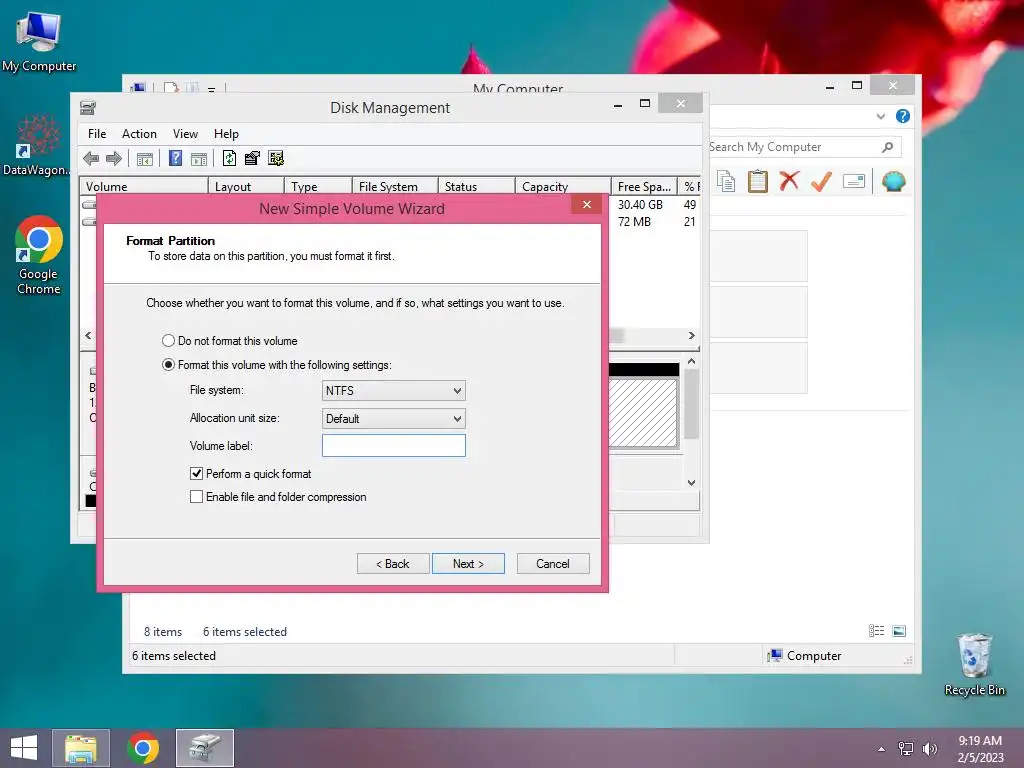Click the File System column header
Screen dimensions: 1024x768
[395, 186]
